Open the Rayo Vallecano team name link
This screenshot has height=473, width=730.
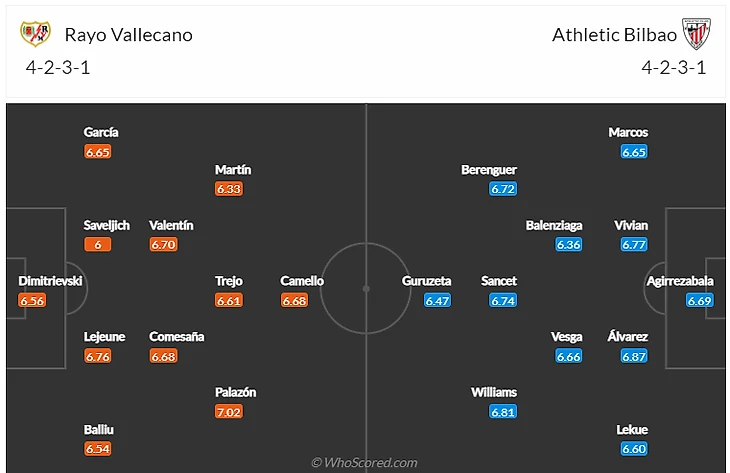point(128,34)
